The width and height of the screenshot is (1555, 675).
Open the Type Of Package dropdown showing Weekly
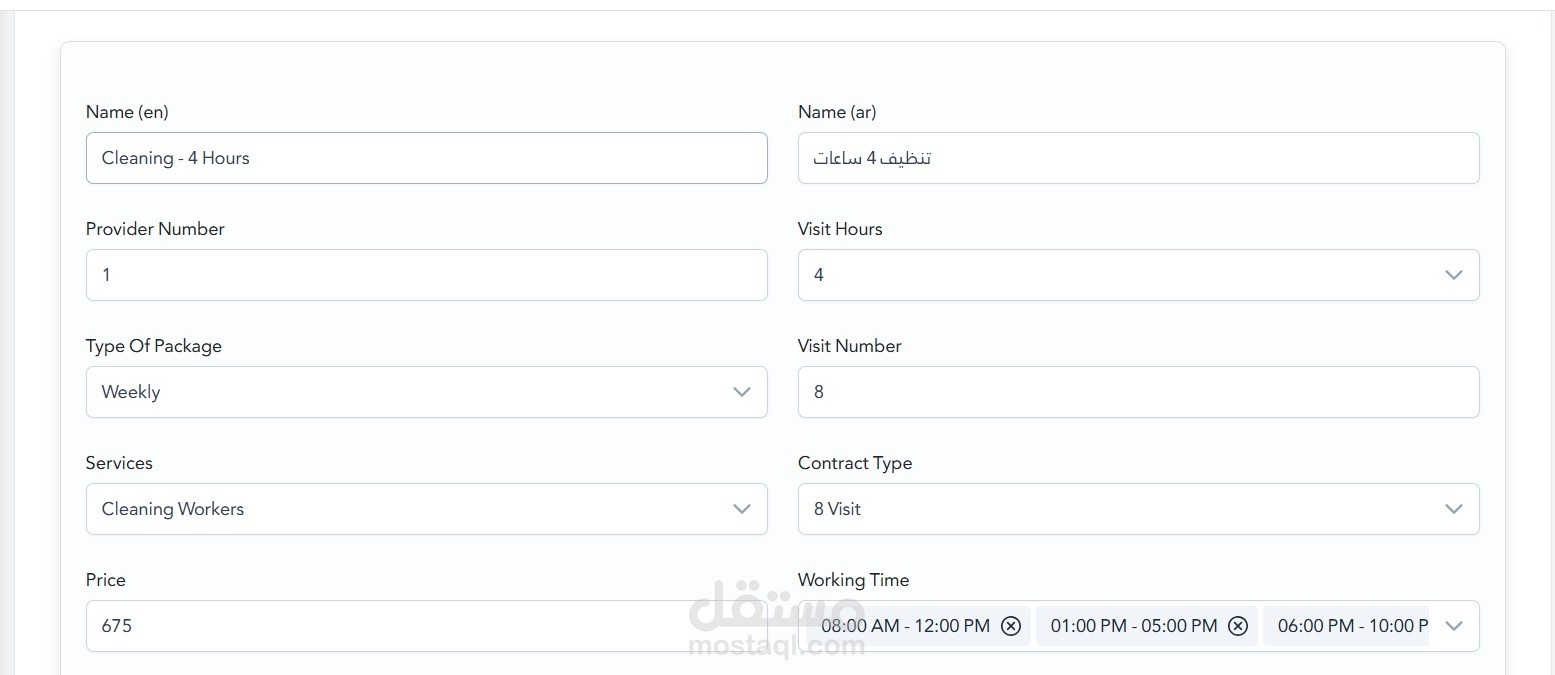[426, 392]
